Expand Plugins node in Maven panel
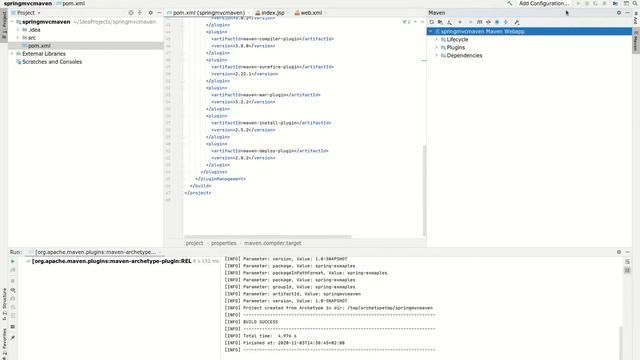 pyautogui.click(x=437, y=47)
